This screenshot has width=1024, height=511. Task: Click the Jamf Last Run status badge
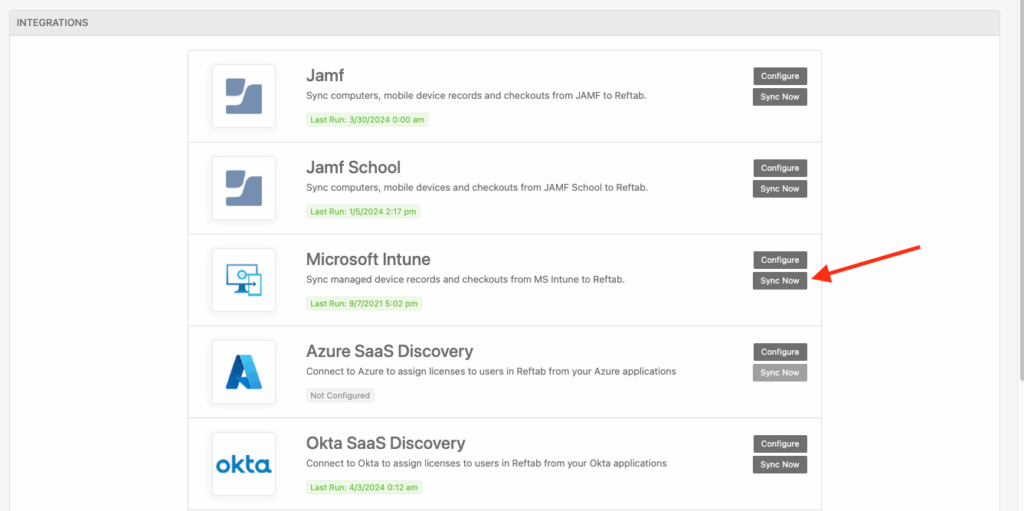(368, 120)
